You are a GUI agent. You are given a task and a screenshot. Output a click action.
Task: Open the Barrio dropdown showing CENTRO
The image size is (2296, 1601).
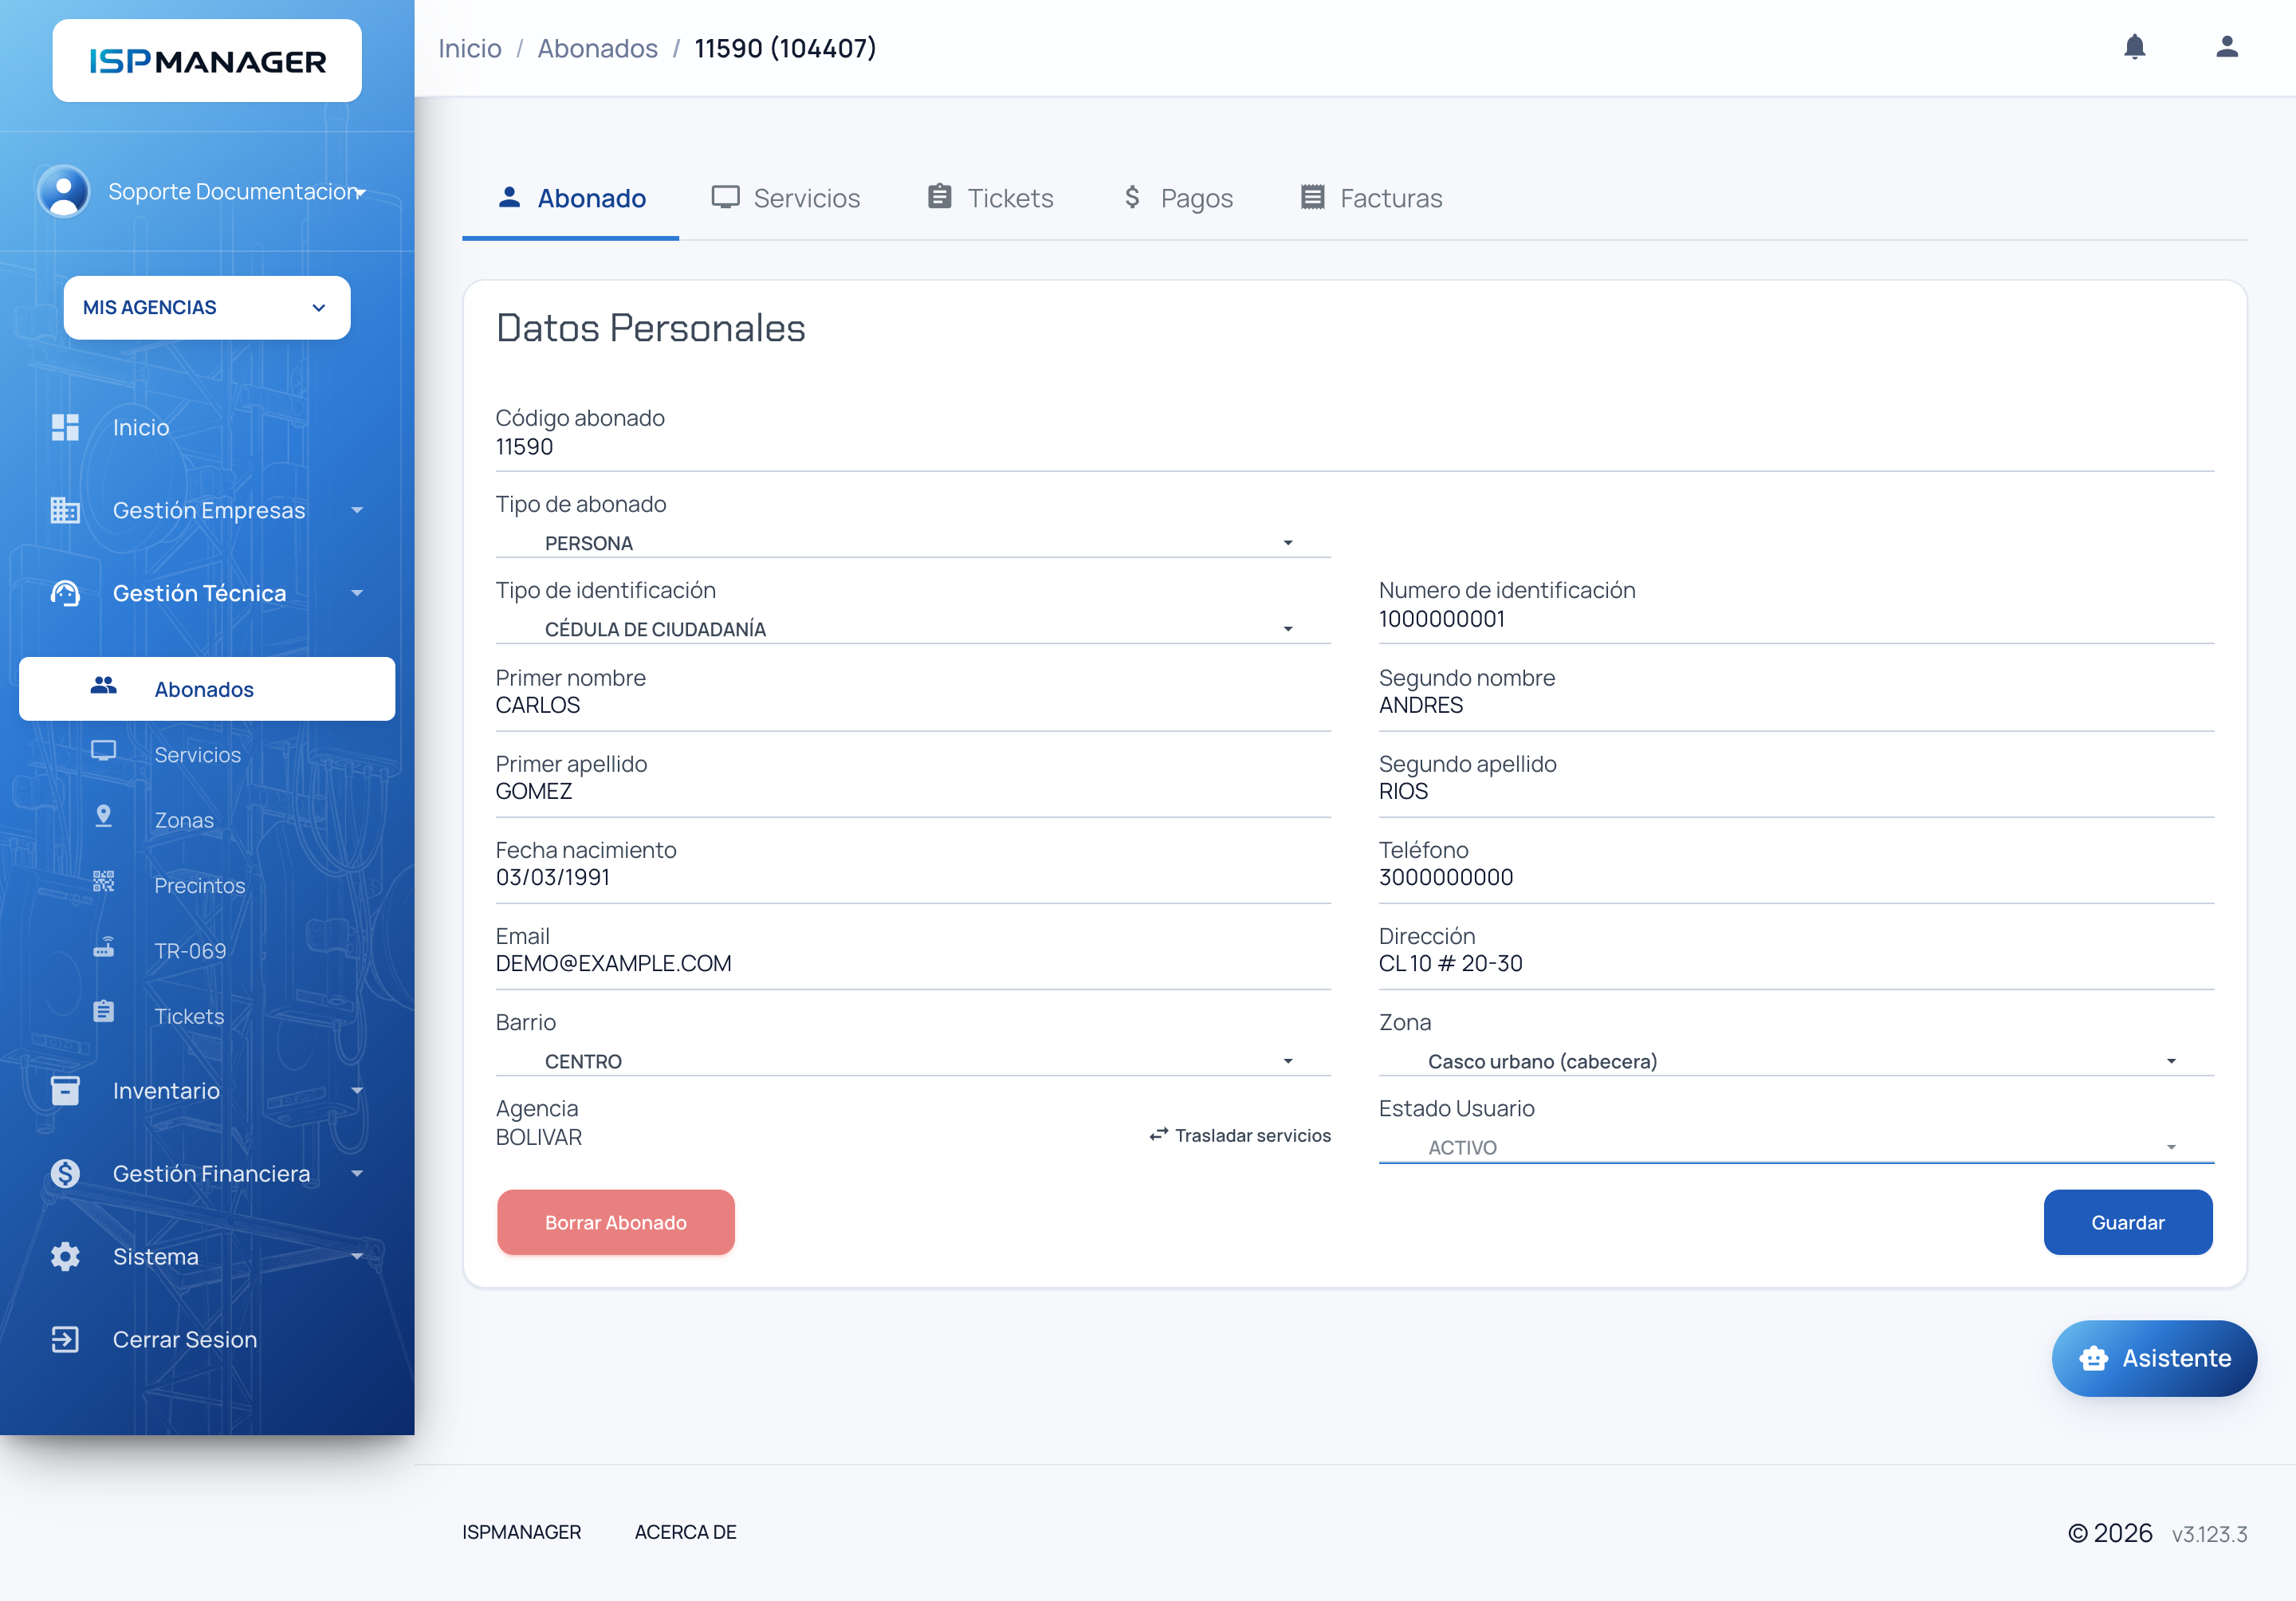(913, 1061)
